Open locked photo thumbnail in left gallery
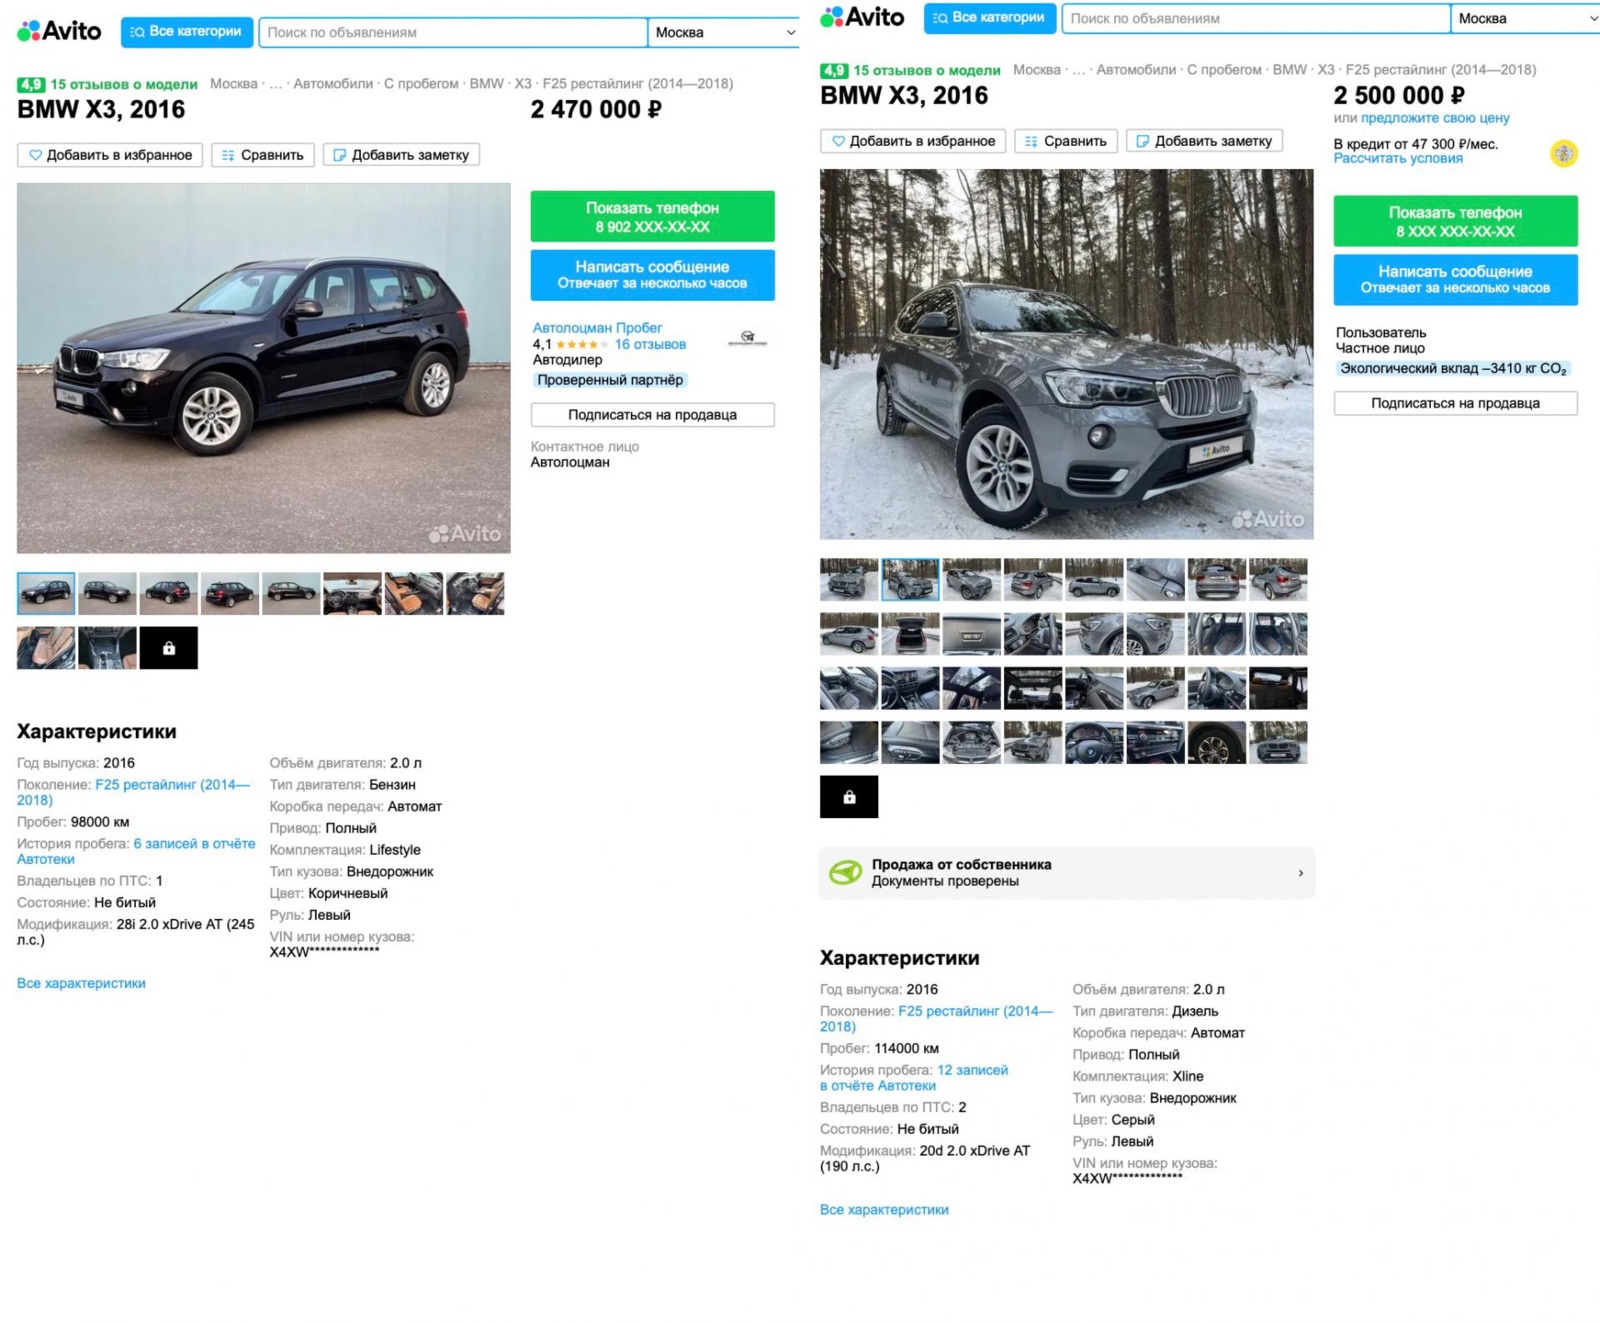The height and width of the screenshot is (1323, 1600). 169,648
